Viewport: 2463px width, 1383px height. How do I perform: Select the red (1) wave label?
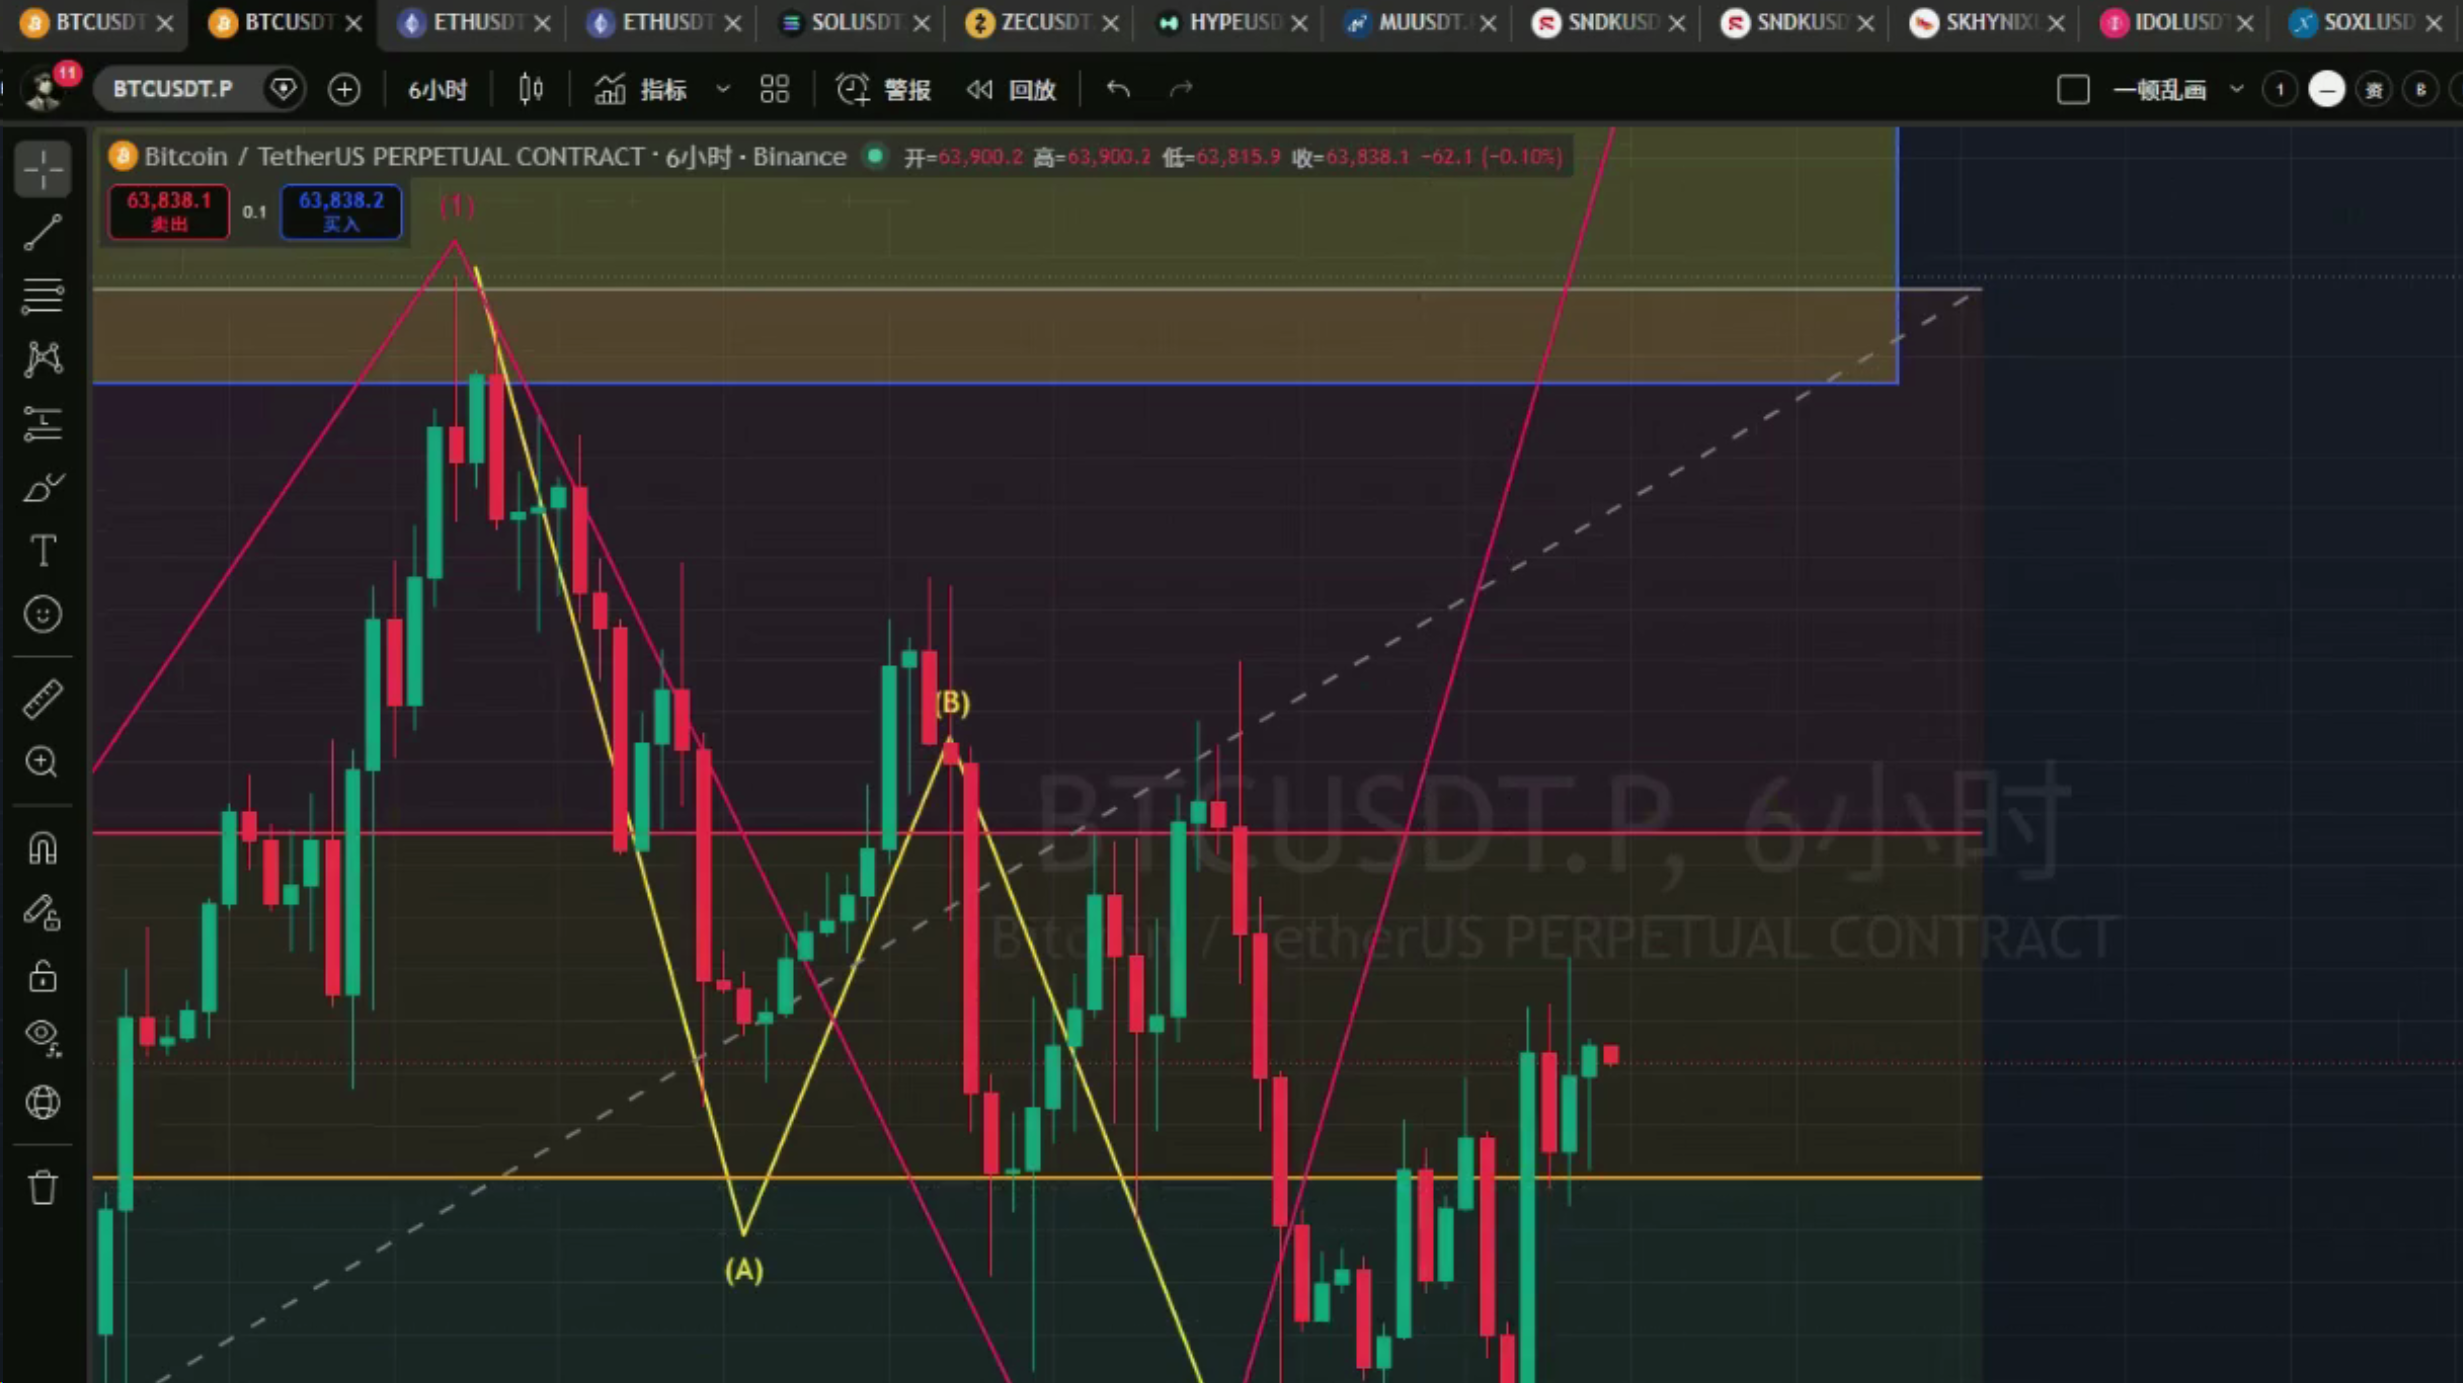(x=457, y=206)
